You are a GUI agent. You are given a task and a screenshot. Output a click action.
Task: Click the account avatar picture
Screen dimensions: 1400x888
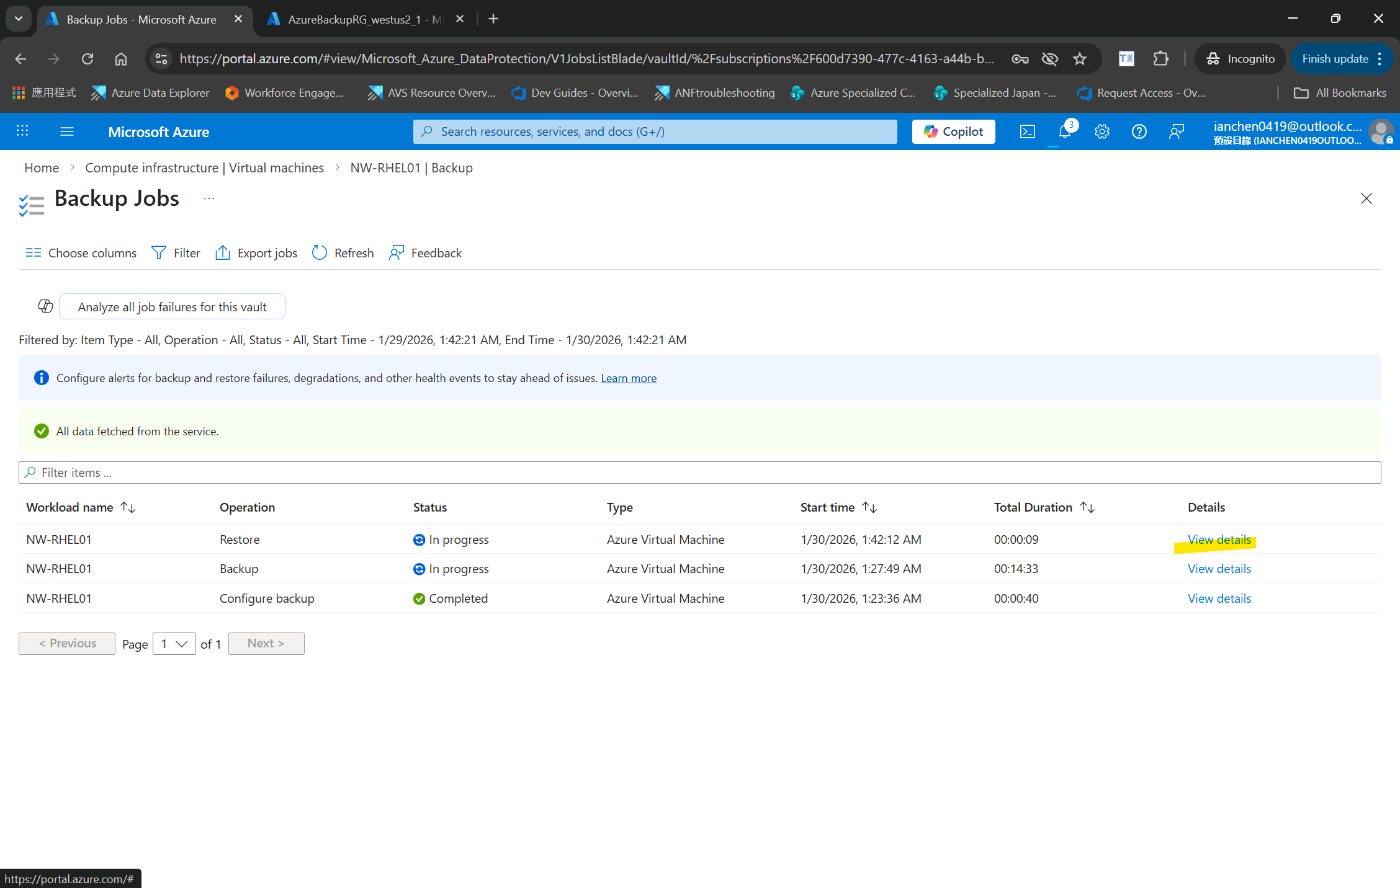tap(1381, 131)
